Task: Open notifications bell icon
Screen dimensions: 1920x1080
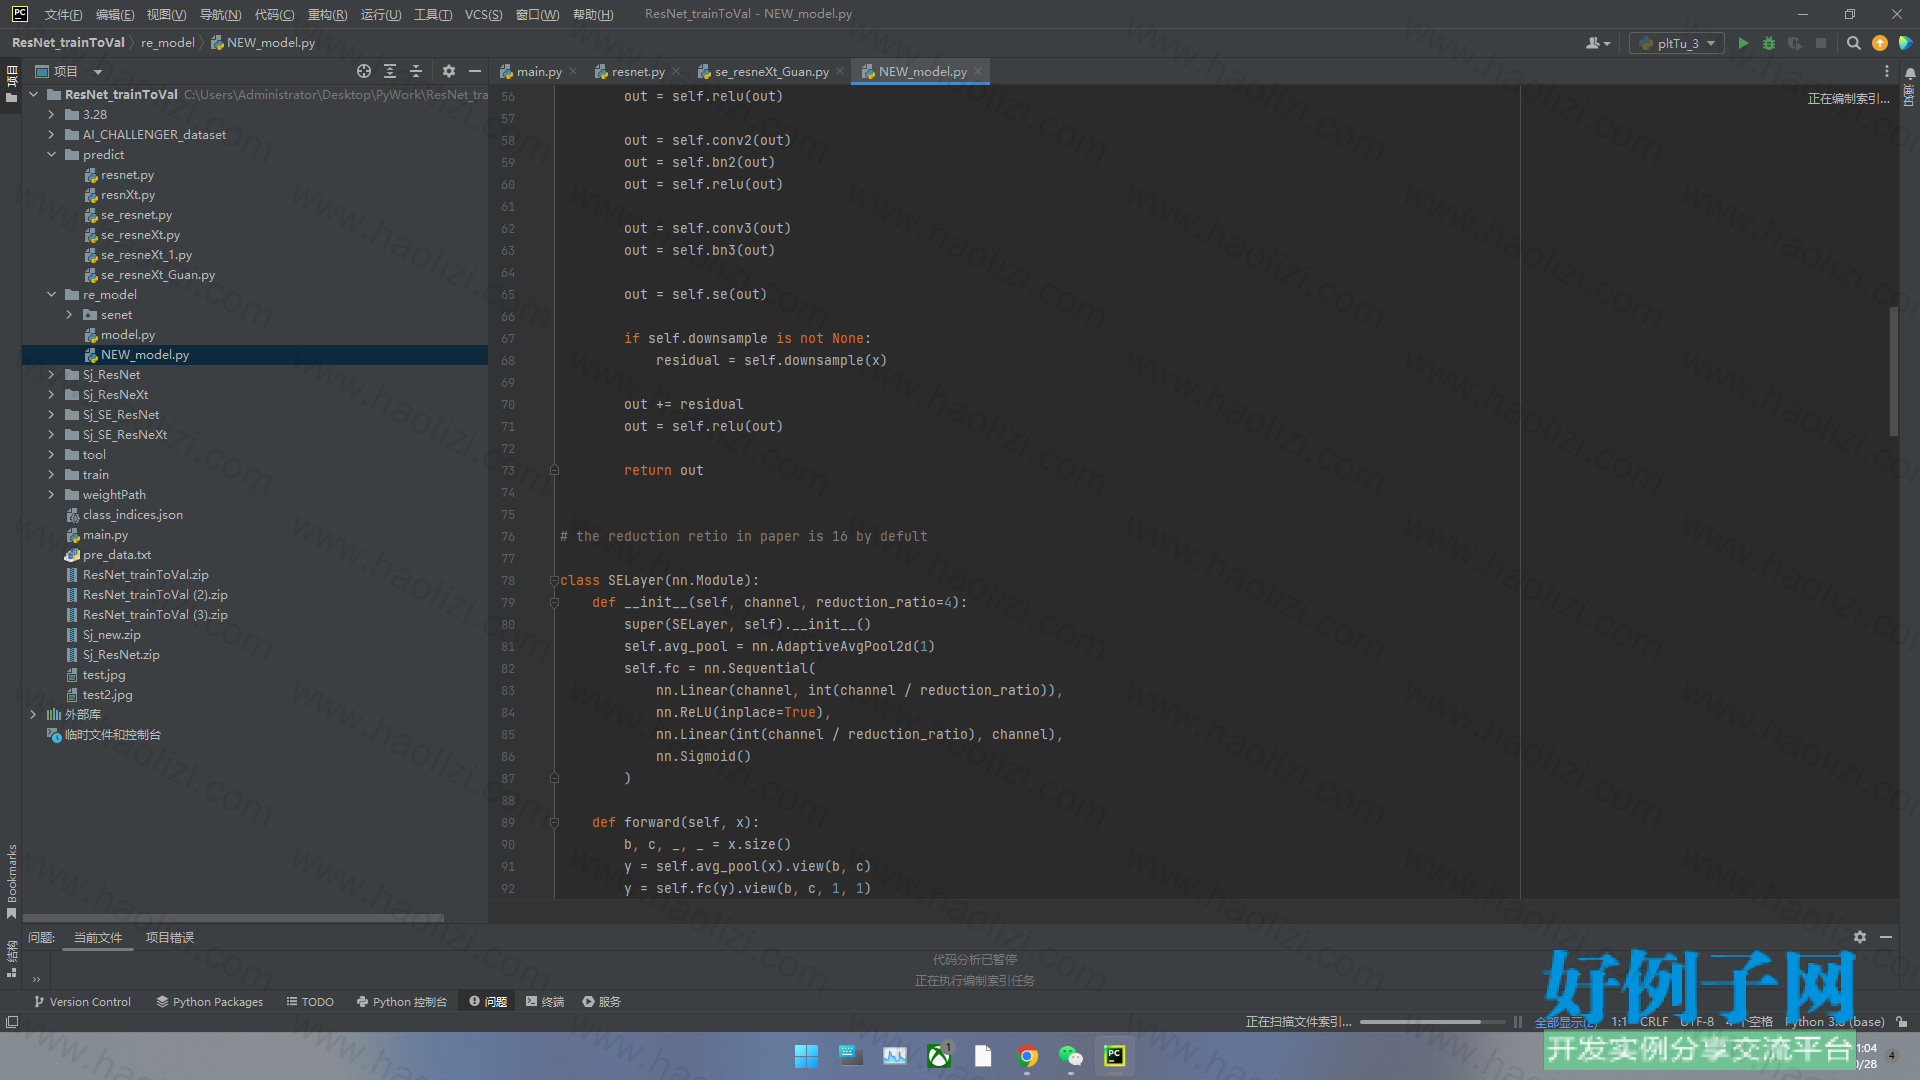Action: 1910,74
